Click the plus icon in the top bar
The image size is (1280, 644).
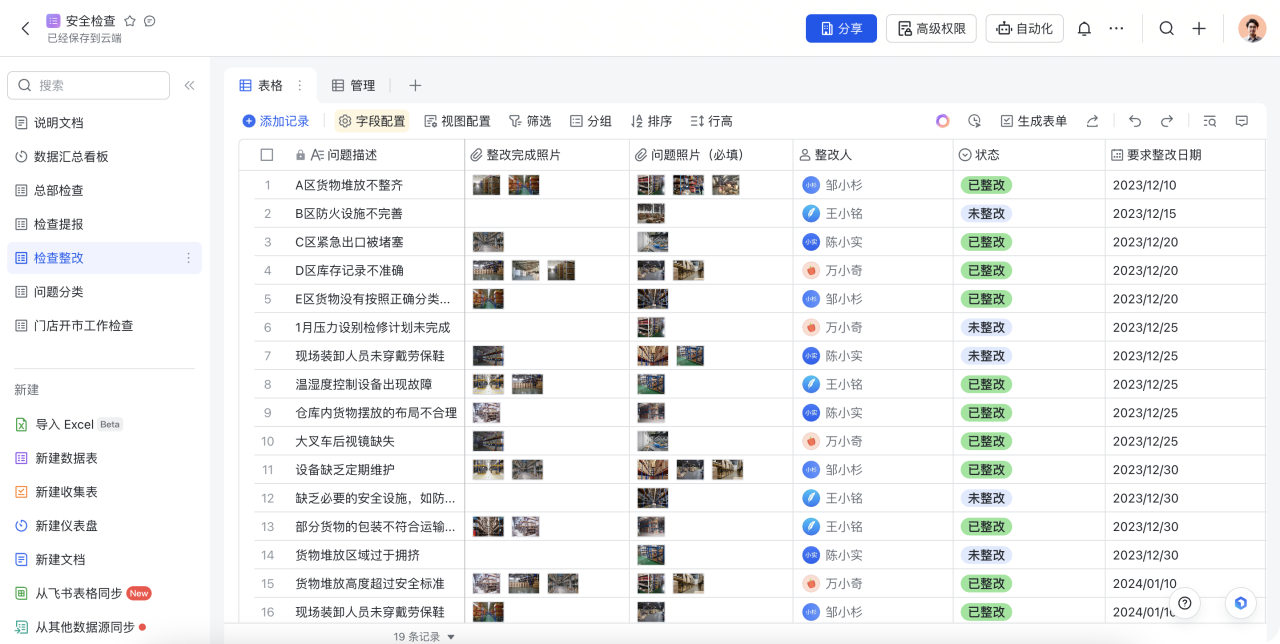point(1199,28)
